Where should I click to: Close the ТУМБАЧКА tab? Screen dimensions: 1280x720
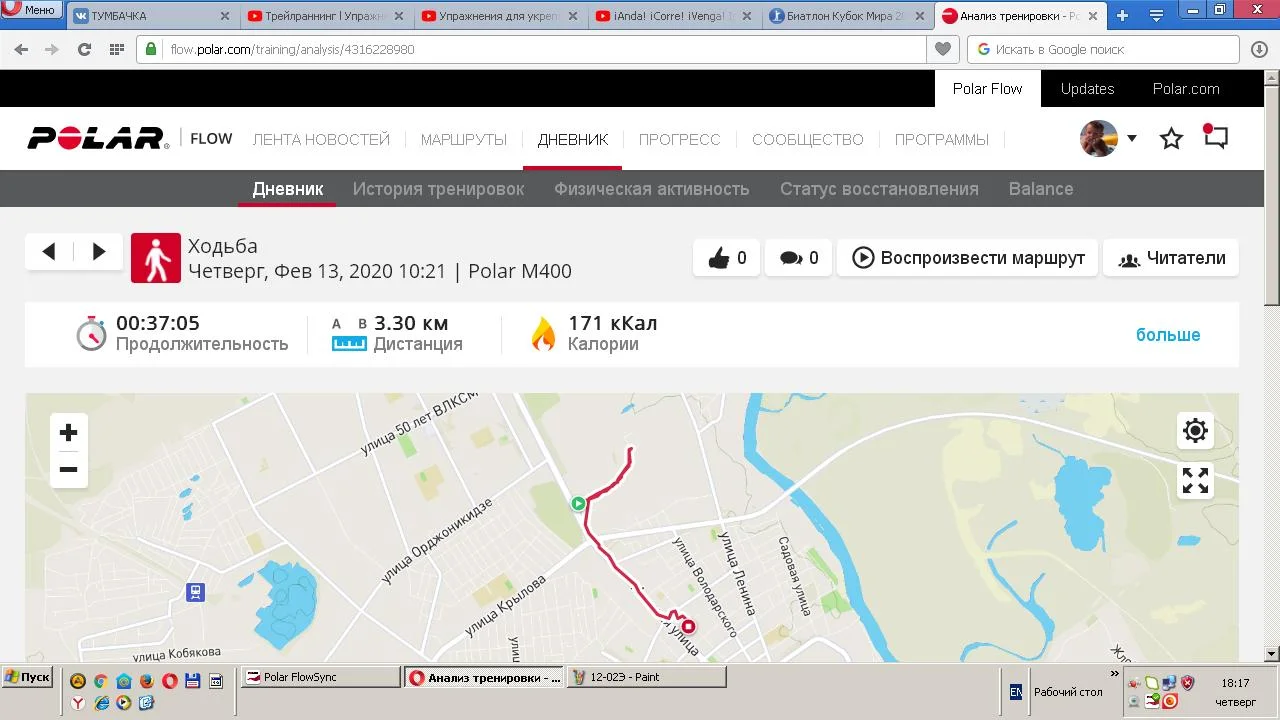224,16
